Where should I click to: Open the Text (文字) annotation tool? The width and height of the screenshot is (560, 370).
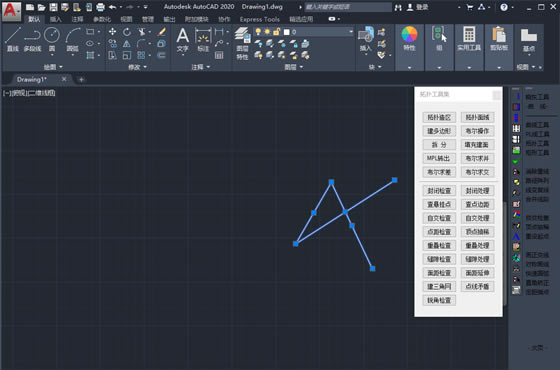point(182,40)
